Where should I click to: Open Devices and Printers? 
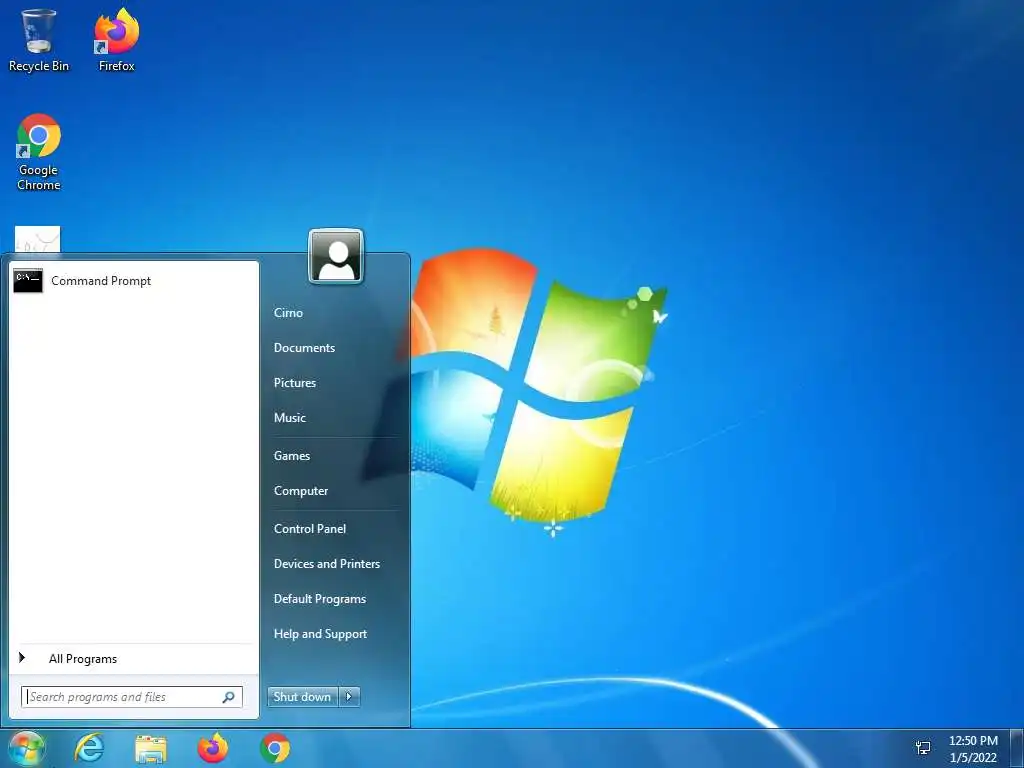[x=327, y=564]
